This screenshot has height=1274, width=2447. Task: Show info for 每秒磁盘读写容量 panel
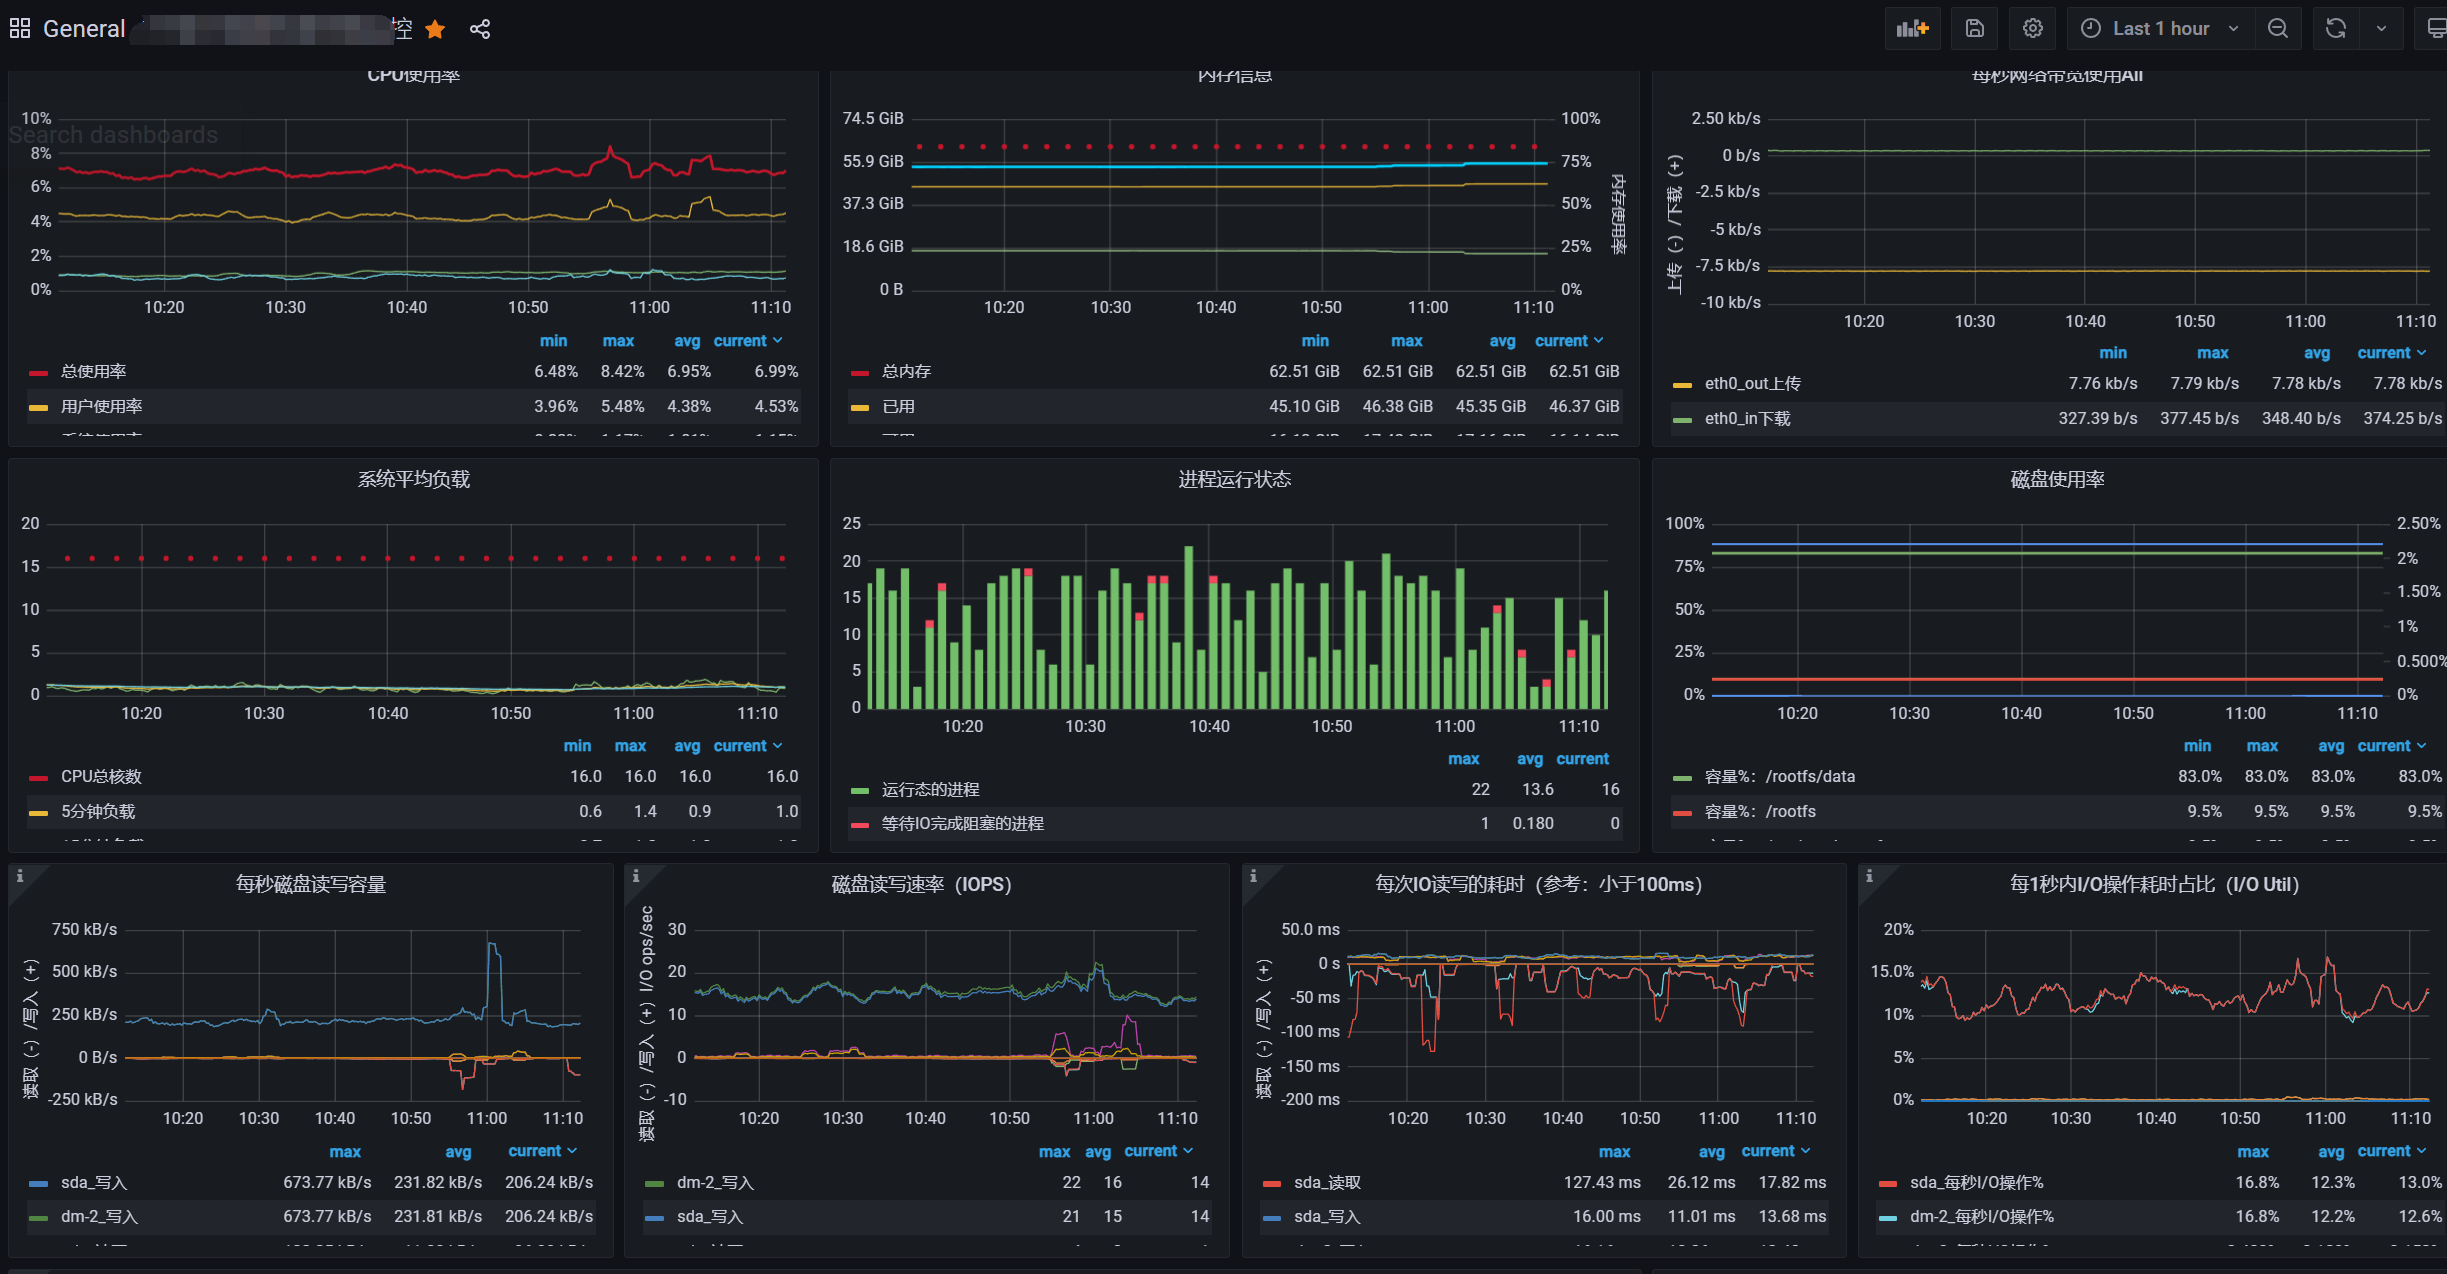pyautogui.click(x=20, y=875)
